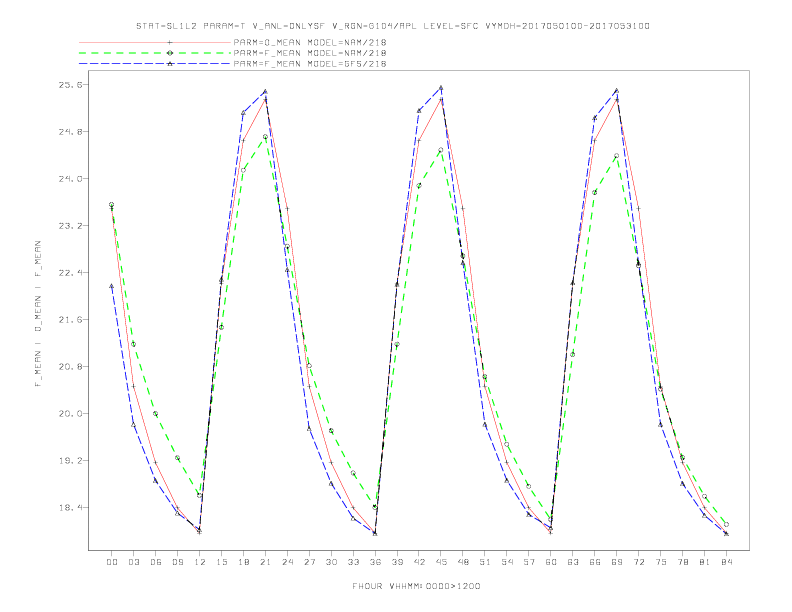
Task: Click the x-axis tick label 69
Action: 617,562
